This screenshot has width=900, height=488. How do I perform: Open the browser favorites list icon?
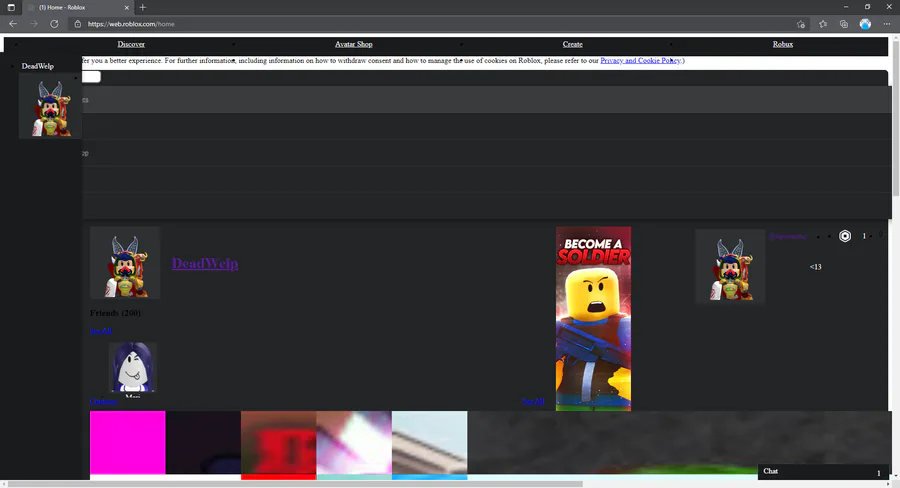click(823, 24)
